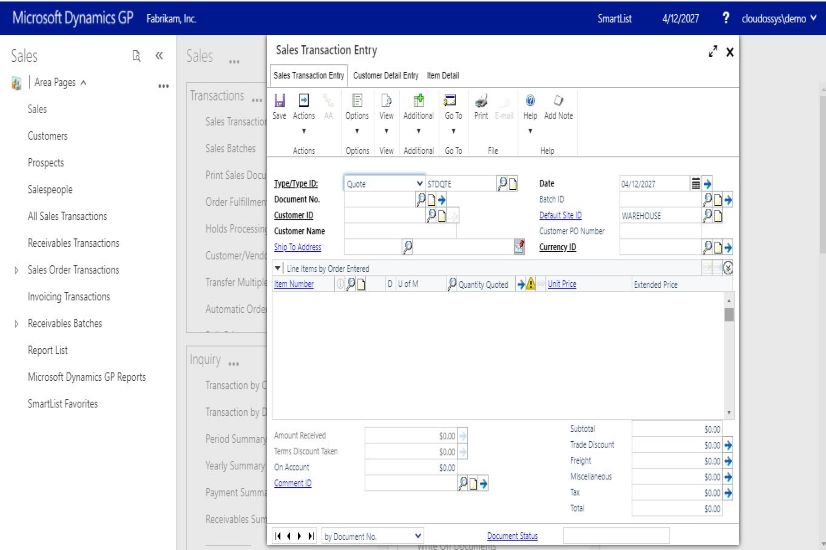The width and height of the screenshot is (826, 550).
Task: Click the Currency ID expansion arrow
Action: tap(728, 247)
